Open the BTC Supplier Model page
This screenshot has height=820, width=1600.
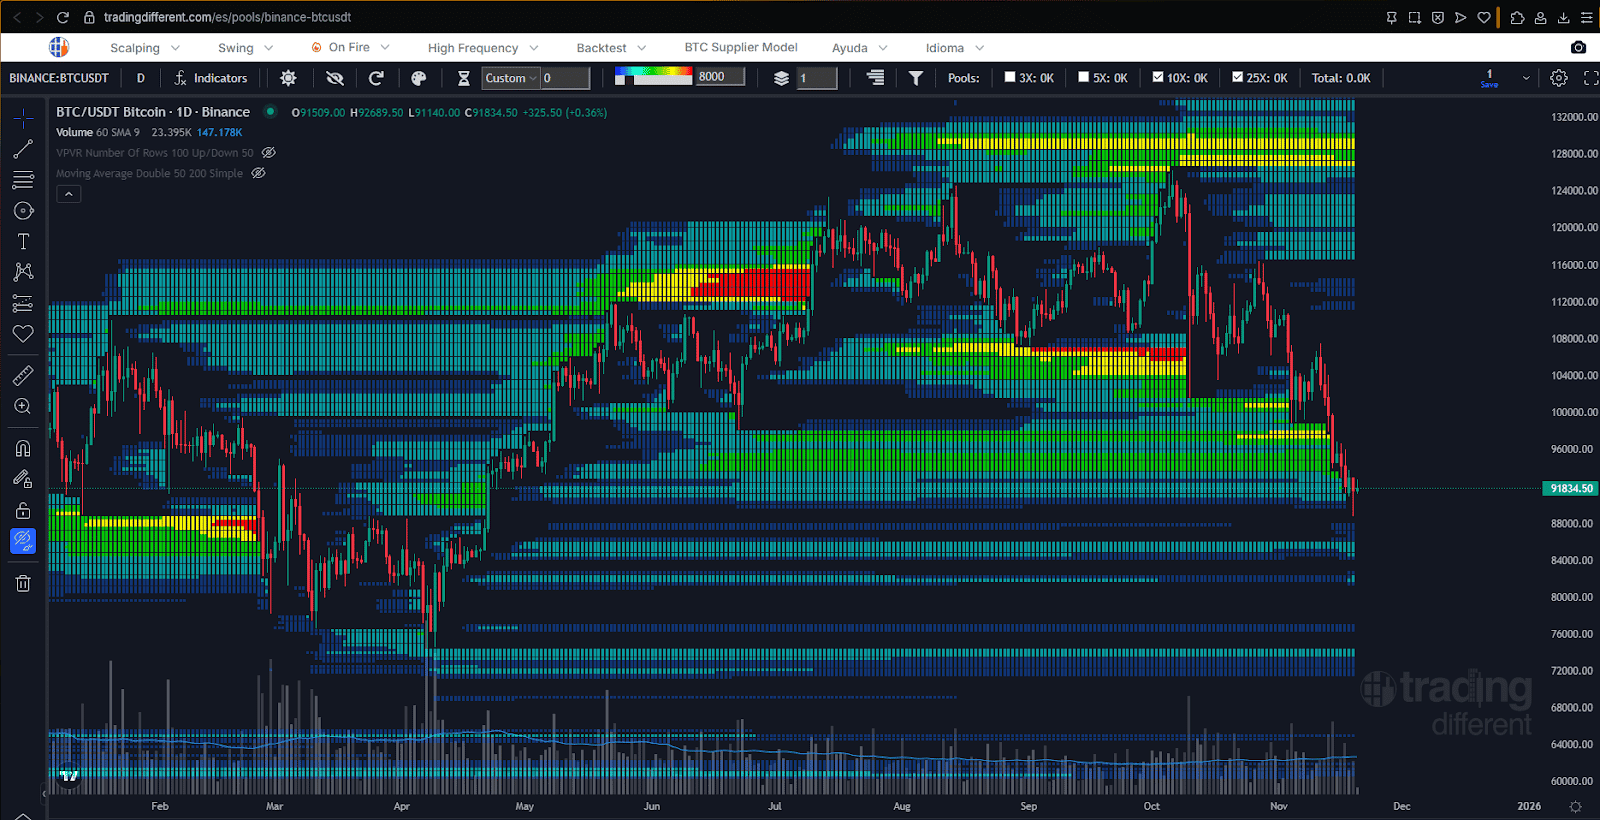tap(741, 47)
